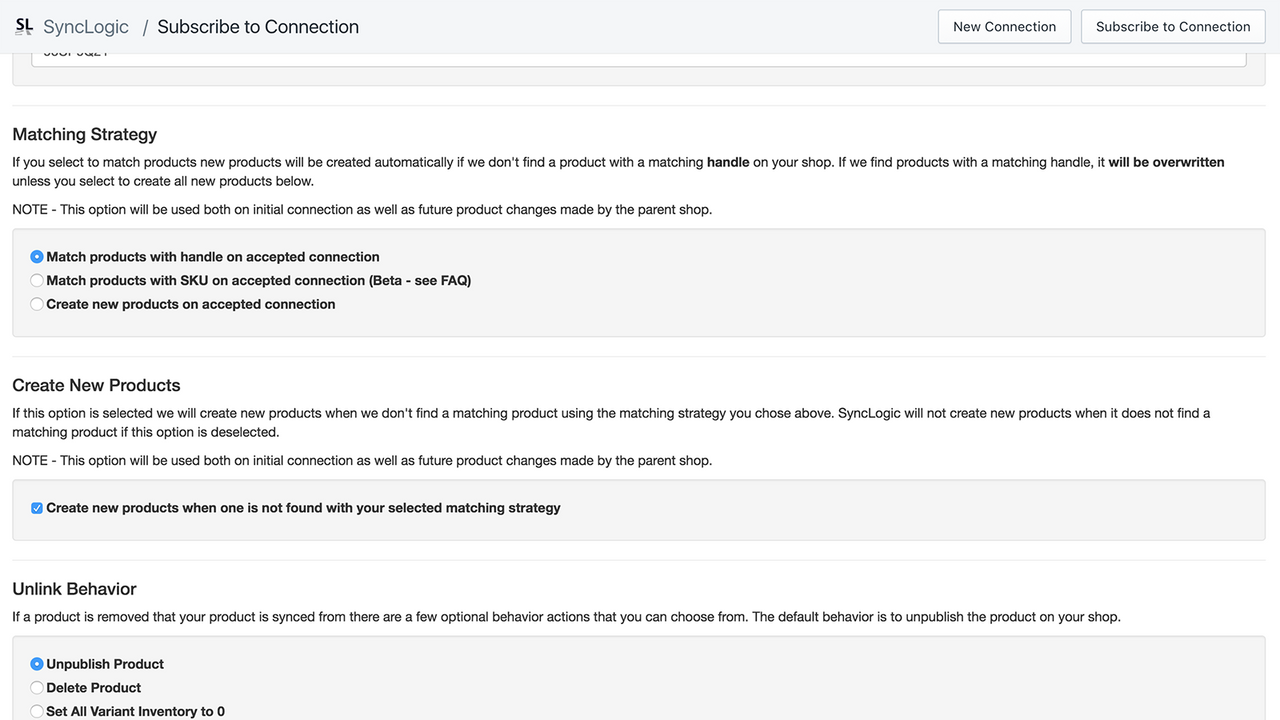The image size is (1280, 720).
Task: Click the SL logo icon
Action: [x=23, y=26]
